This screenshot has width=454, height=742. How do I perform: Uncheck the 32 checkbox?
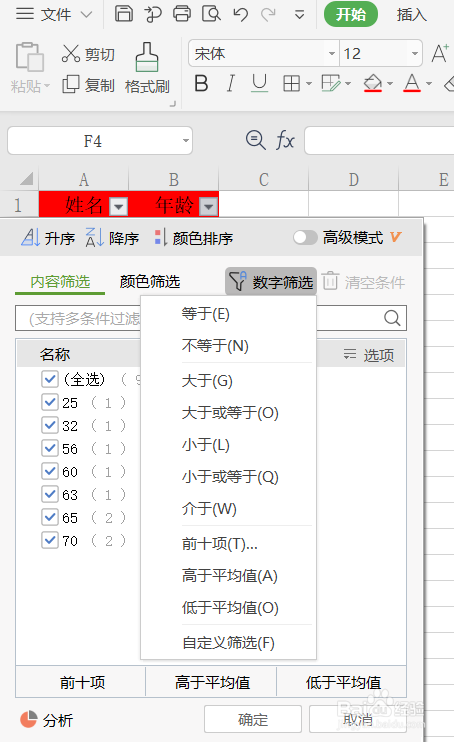50,425
